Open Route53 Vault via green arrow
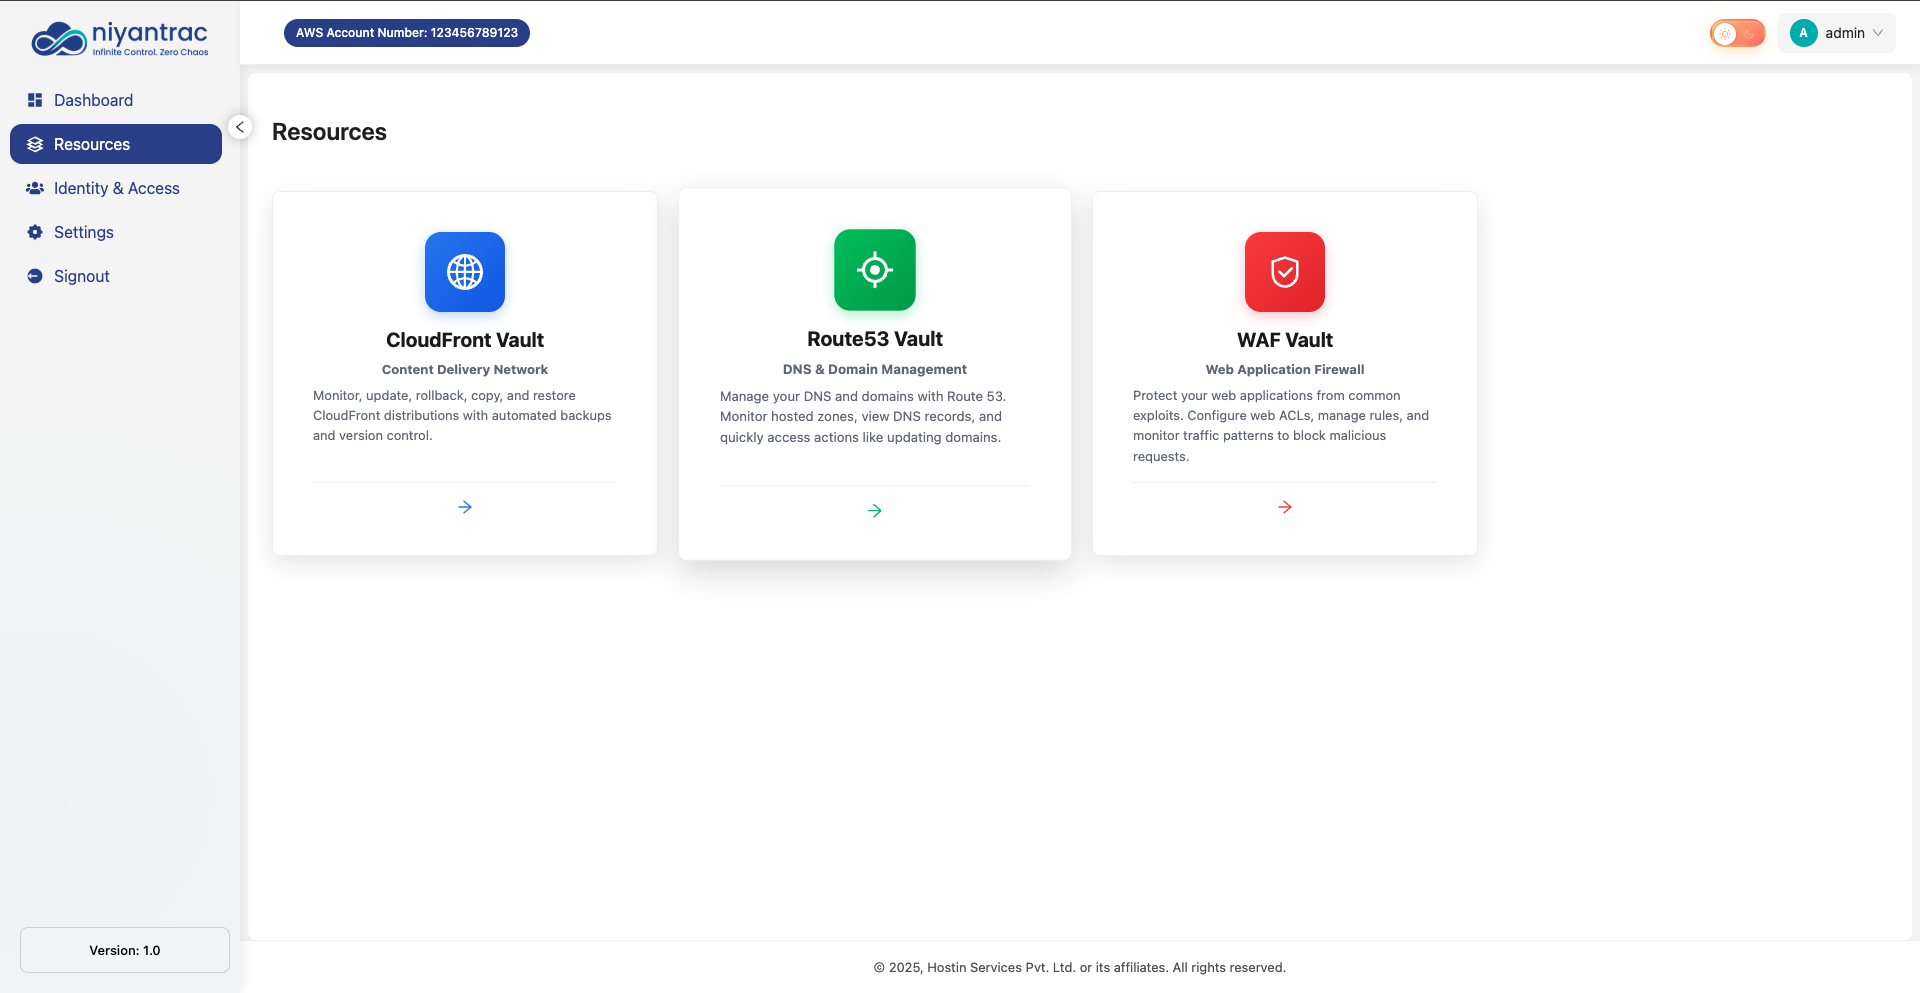The height and width of the screenshot is (993, 1920). tap(875, 511)
